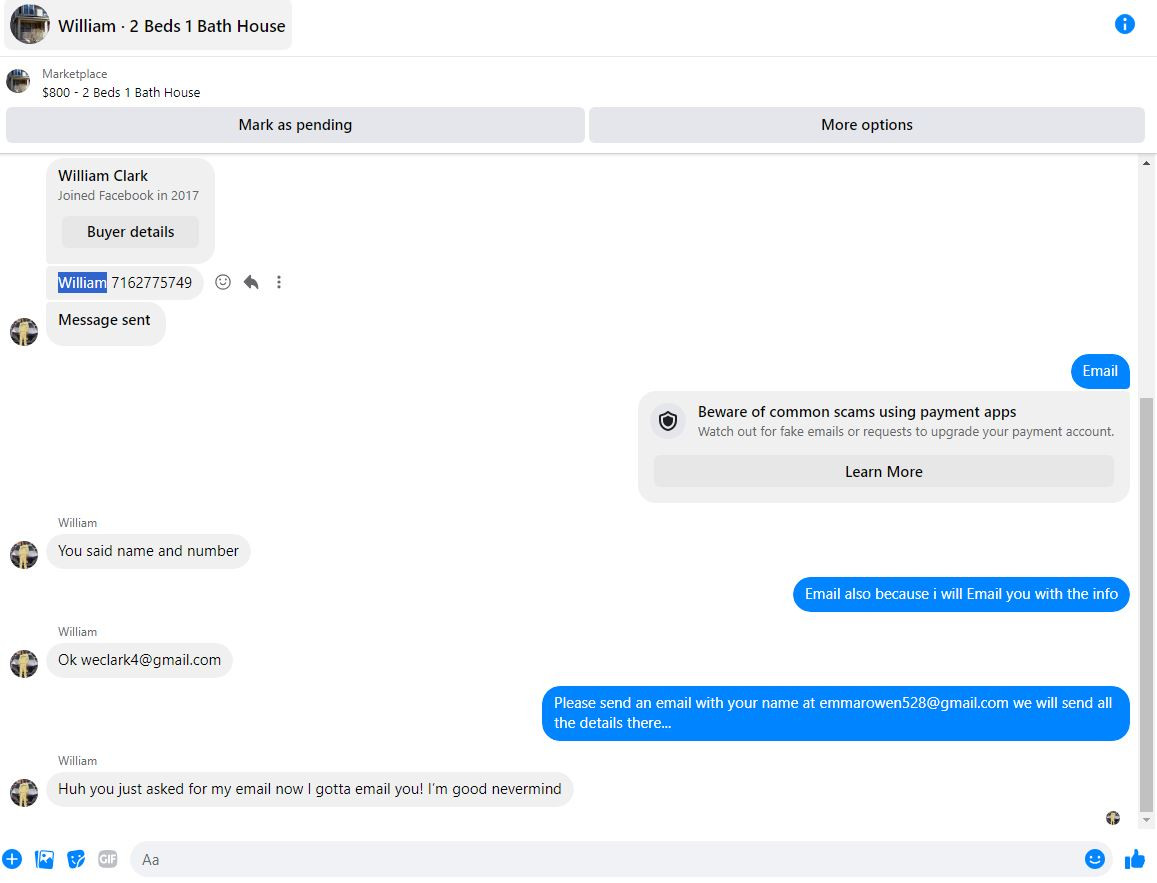Open More options menu
This screenshot has height=883, width=1157.
coord(866,125)
